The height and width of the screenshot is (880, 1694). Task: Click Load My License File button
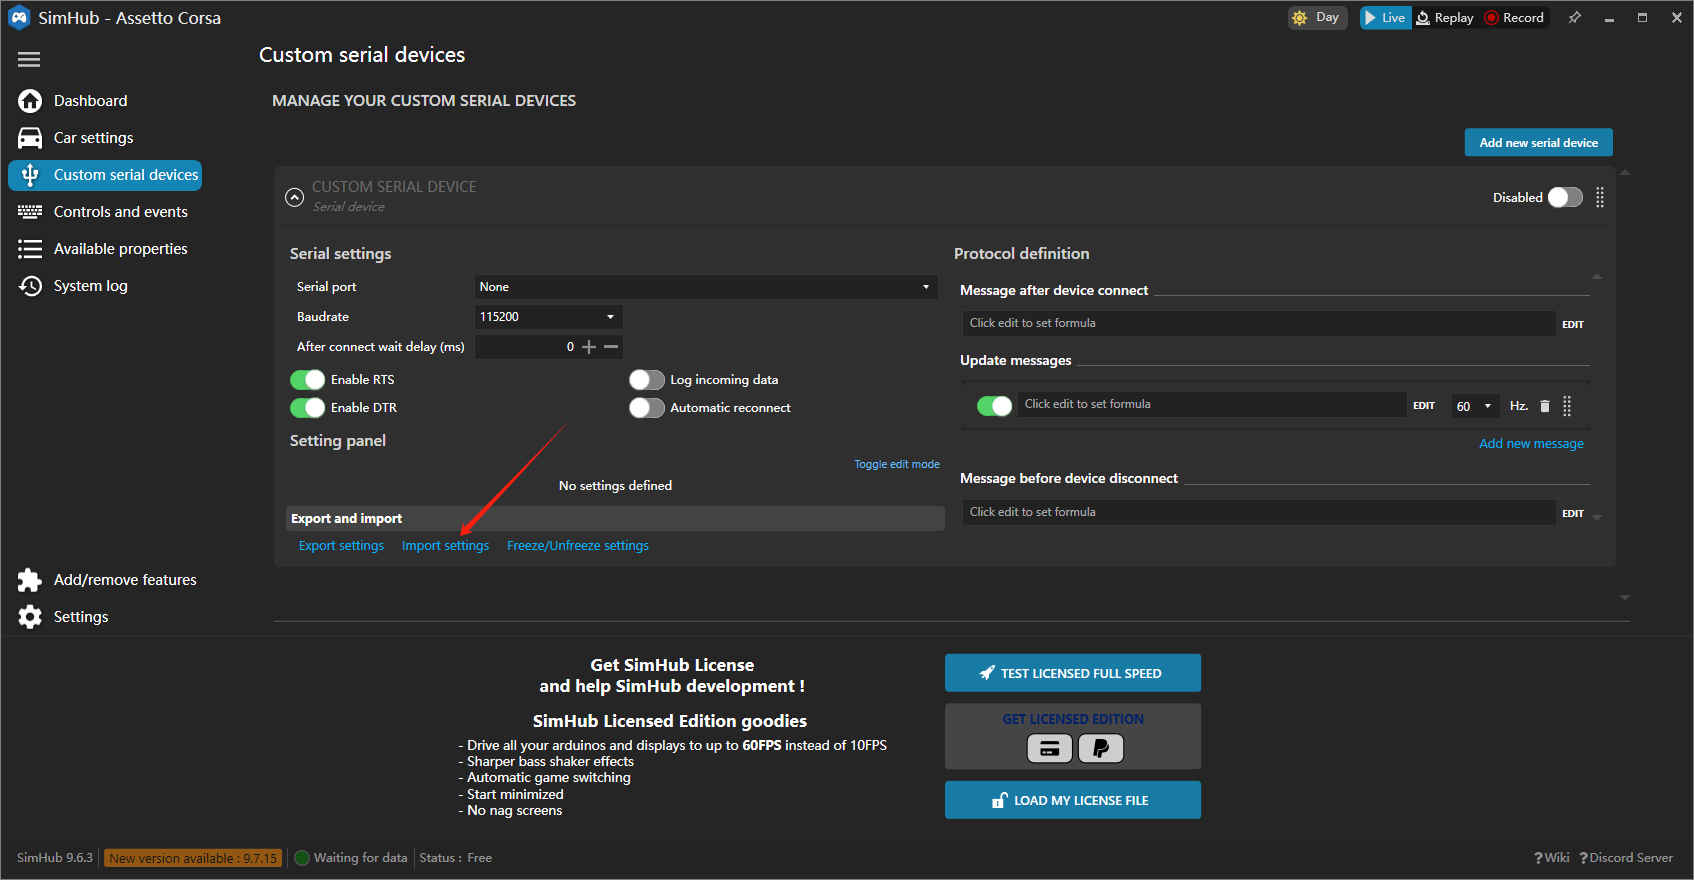click(x=1073, y=800)
